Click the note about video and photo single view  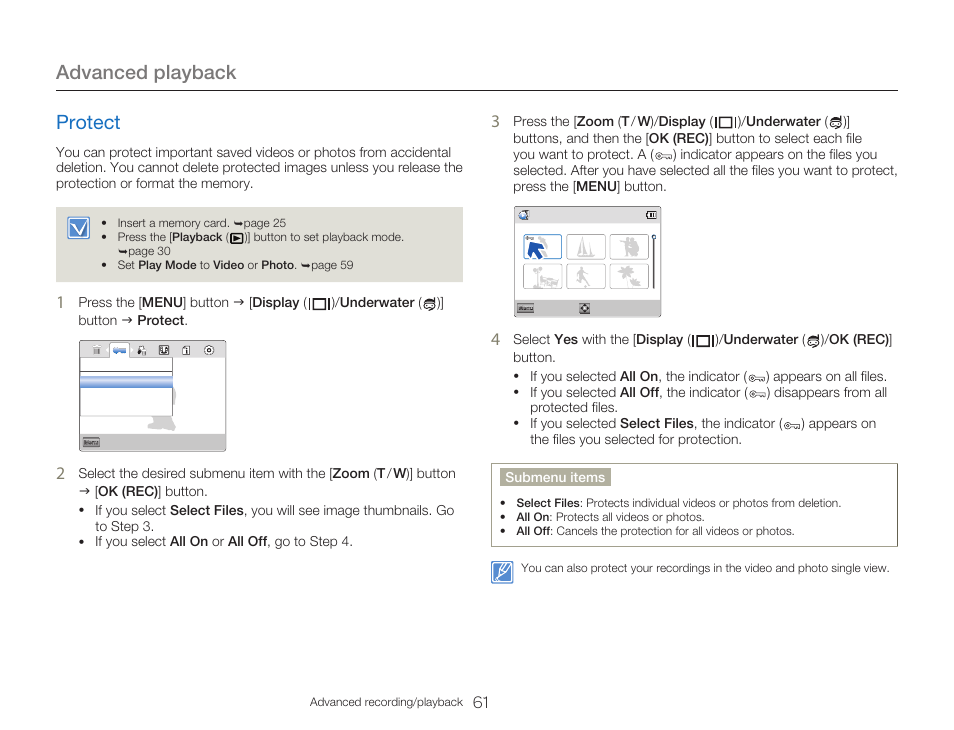click(x=705, y=568)
